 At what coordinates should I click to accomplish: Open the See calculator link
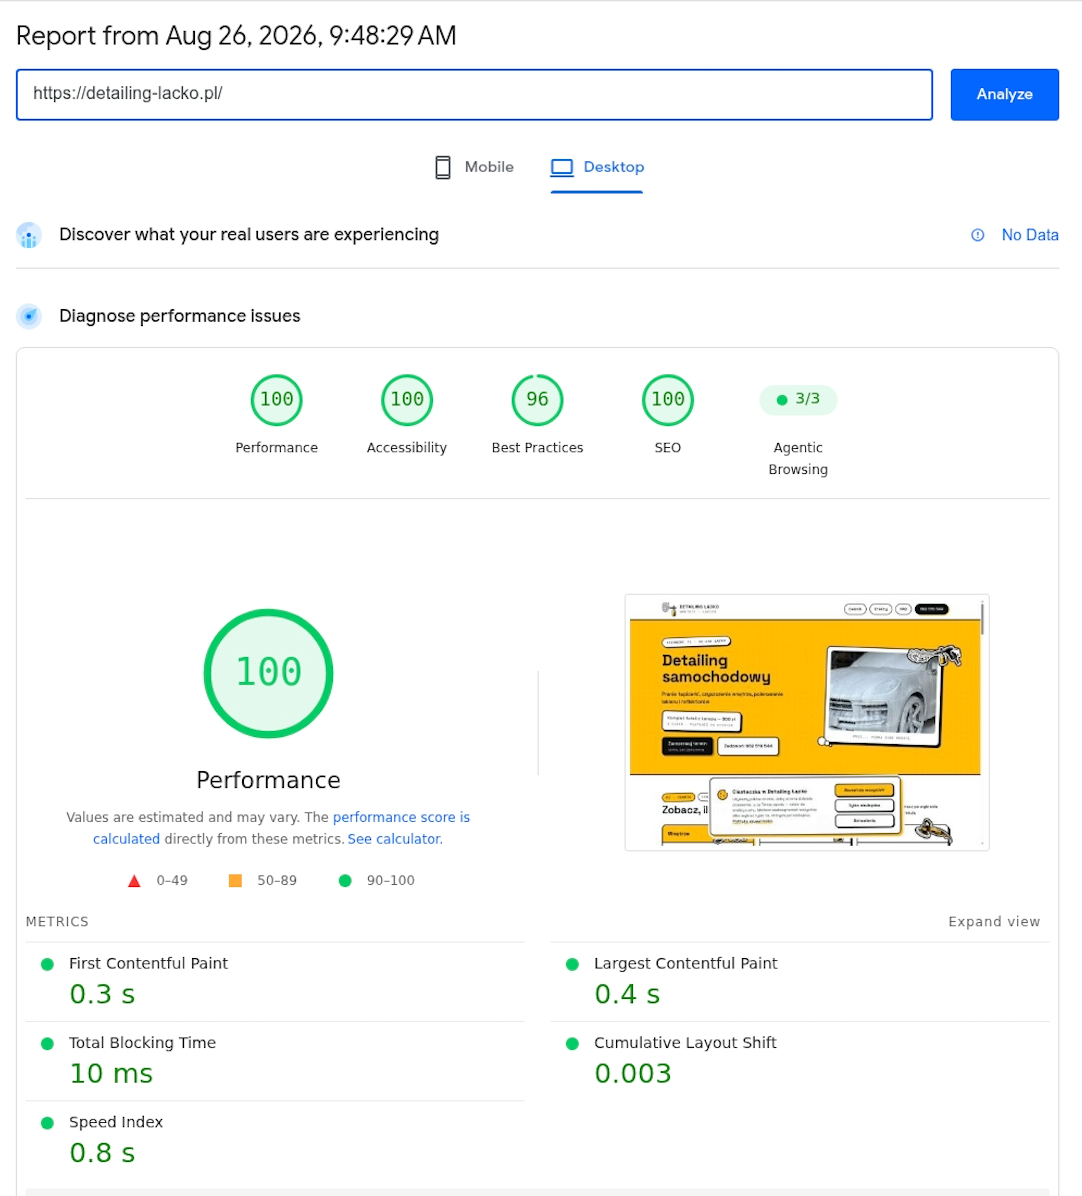[x=395, y=839]
